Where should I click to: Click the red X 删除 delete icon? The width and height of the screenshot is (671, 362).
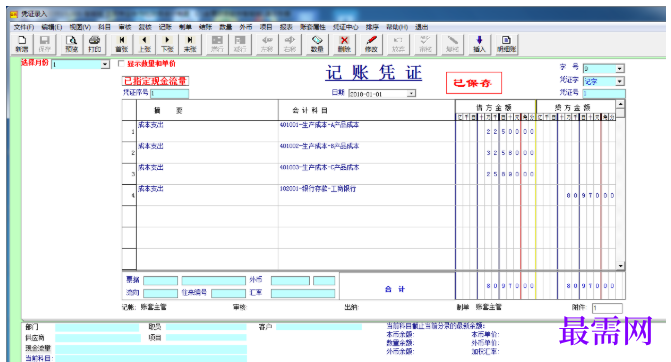click(344, 44)
